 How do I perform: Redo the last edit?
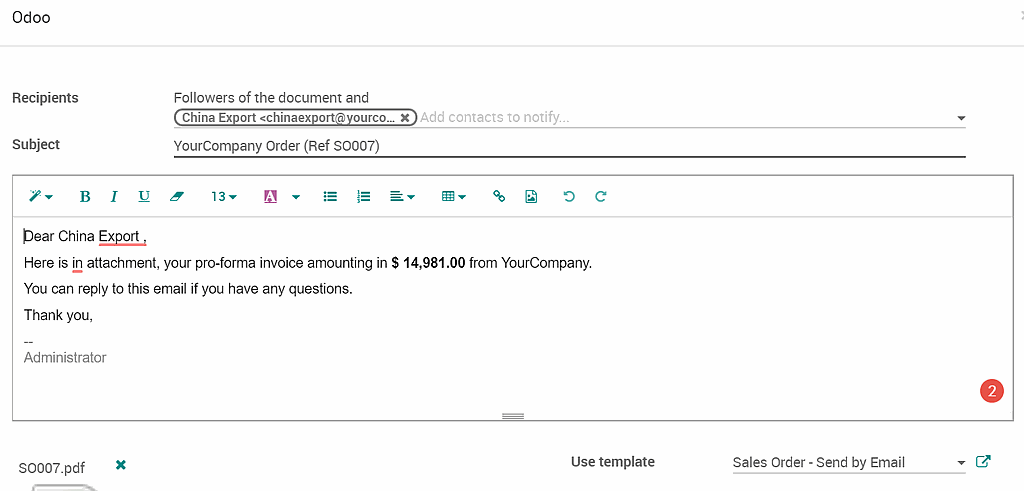coord(601,197)
